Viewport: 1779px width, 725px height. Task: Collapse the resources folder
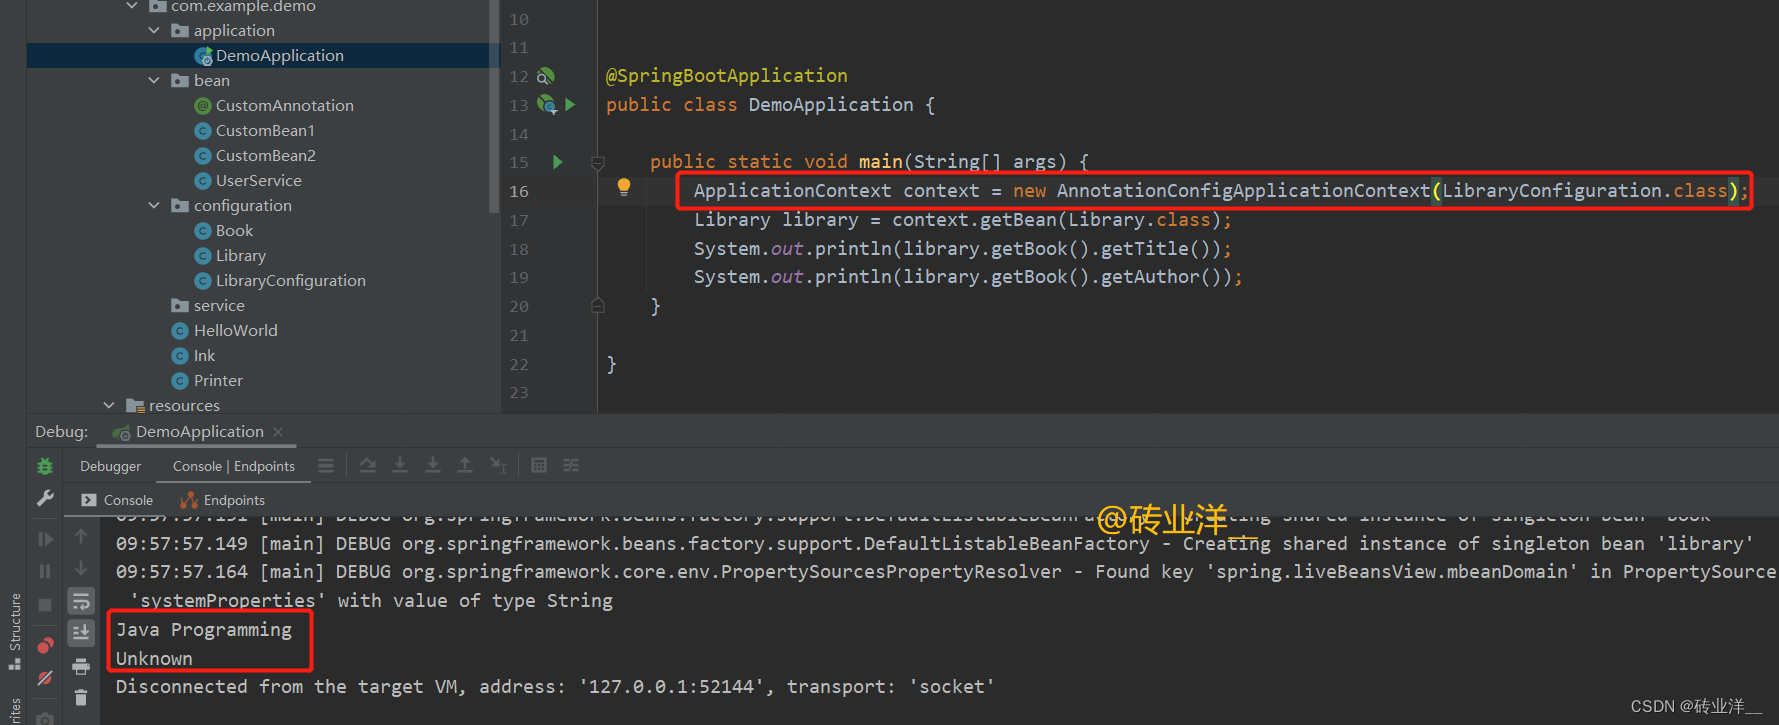[x=109, y=406]
